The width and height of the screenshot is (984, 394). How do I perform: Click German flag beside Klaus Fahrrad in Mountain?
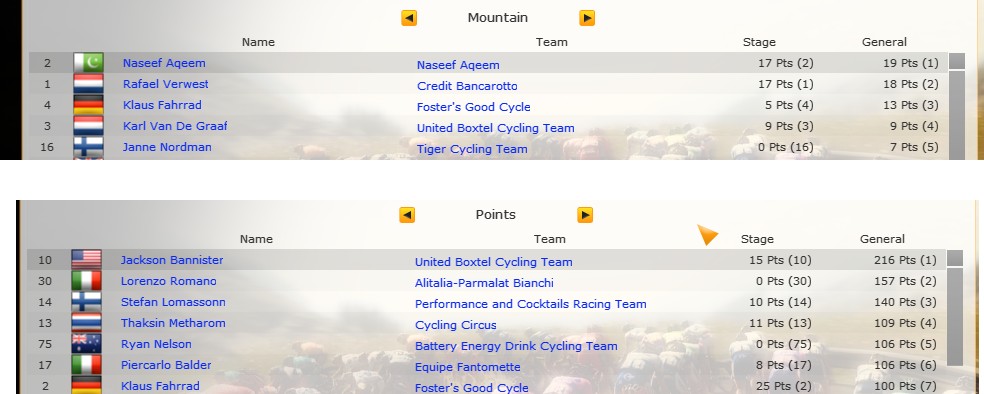click(x=88, y=105)
